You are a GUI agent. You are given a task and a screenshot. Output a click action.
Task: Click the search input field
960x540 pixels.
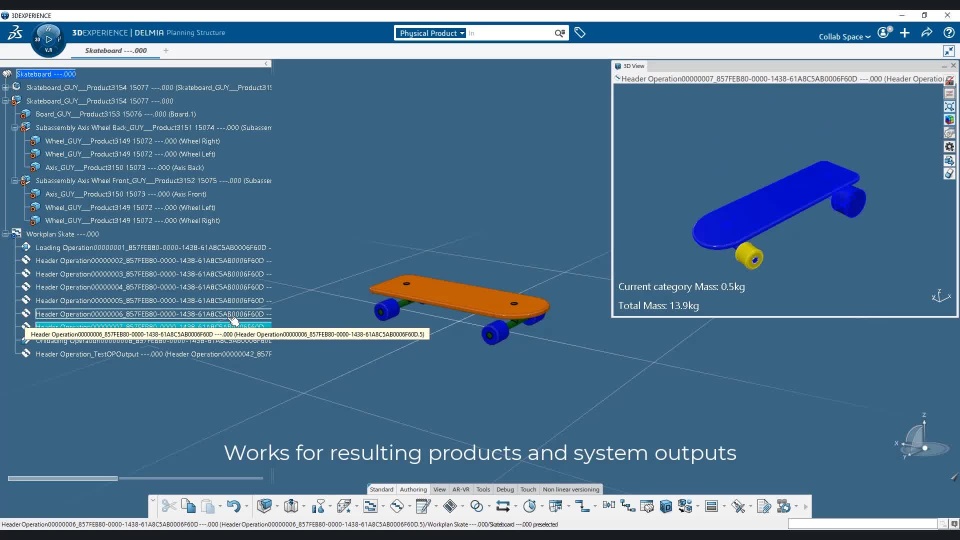509,33
